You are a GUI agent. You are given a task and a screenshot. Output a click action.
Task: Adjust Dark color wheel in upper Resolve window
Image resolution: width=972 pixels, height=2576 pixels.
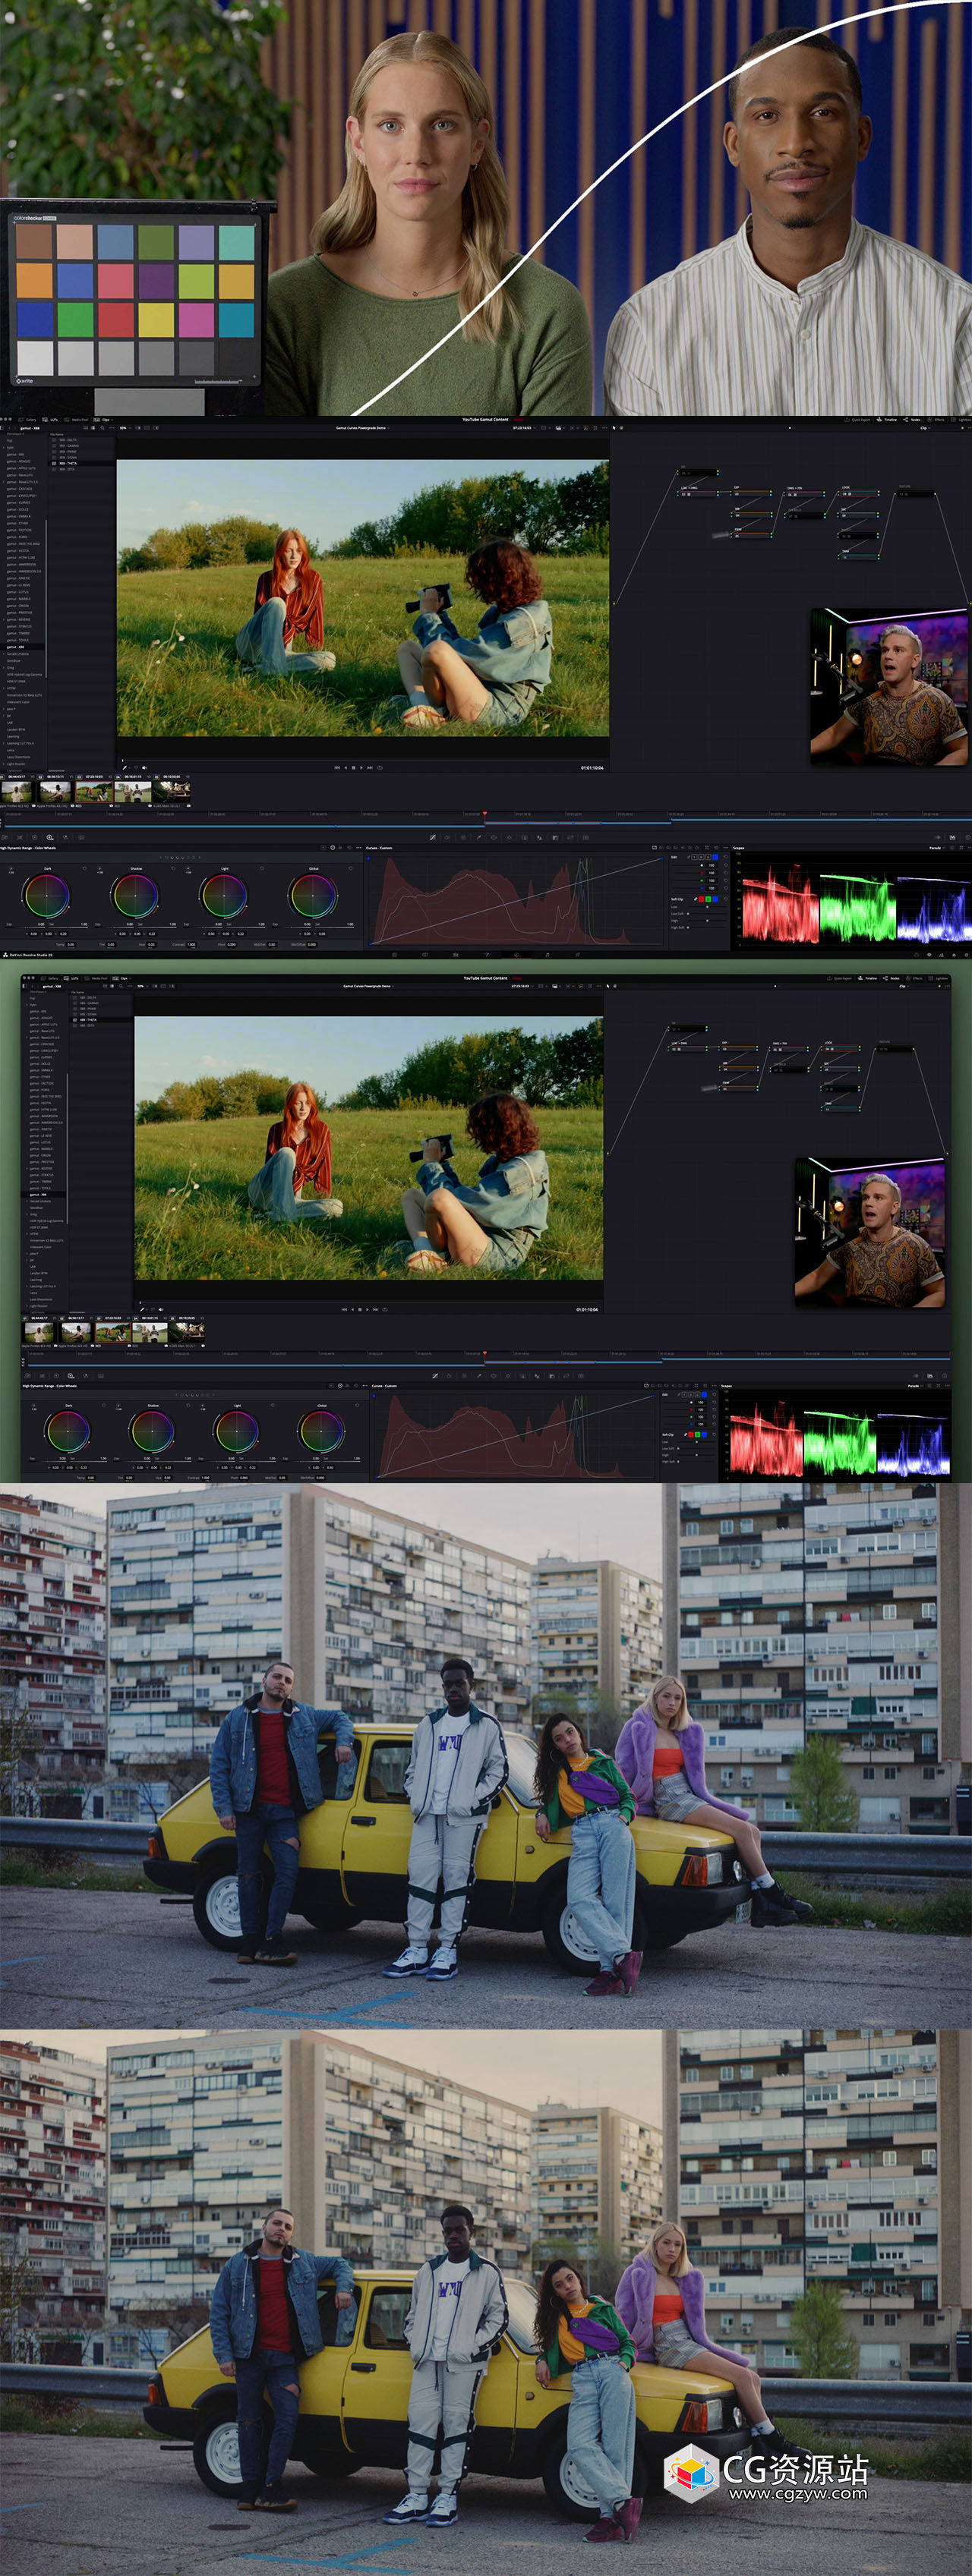click(x=47, y=895)
